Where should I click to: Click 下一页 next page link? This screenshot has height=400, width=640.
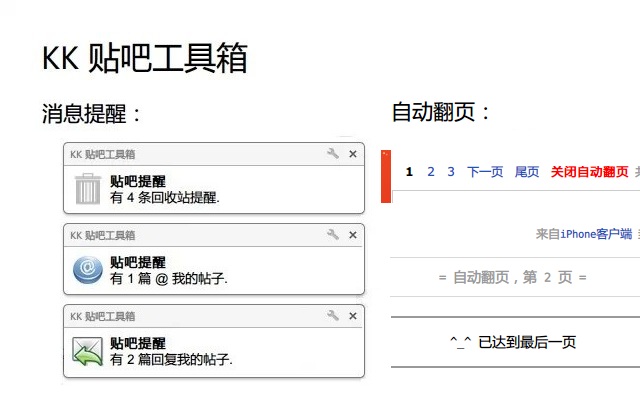point(485,172)
